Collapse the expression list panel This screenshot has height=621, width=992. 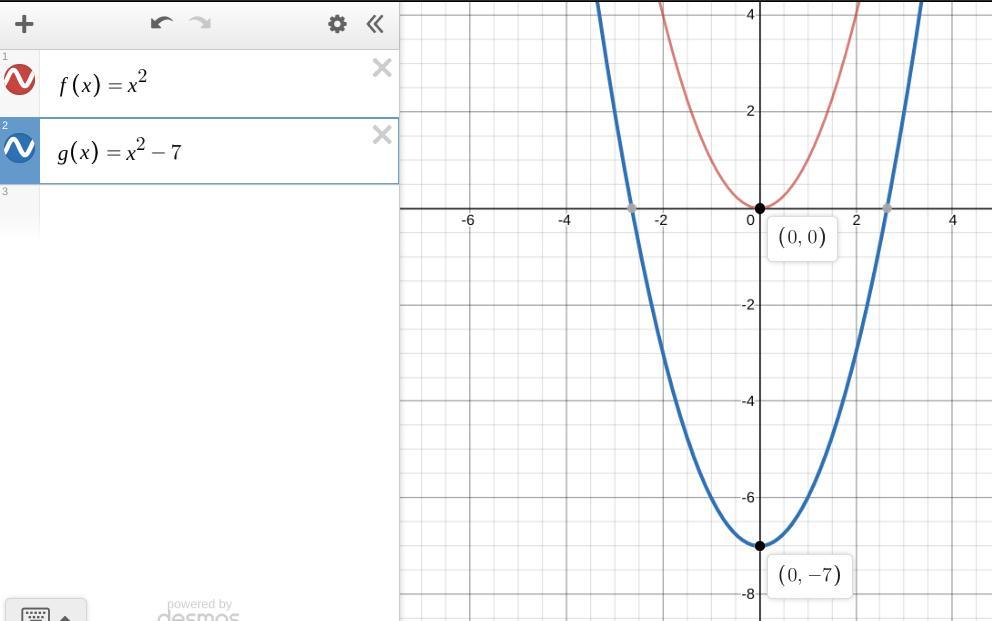tap(375, 24)
